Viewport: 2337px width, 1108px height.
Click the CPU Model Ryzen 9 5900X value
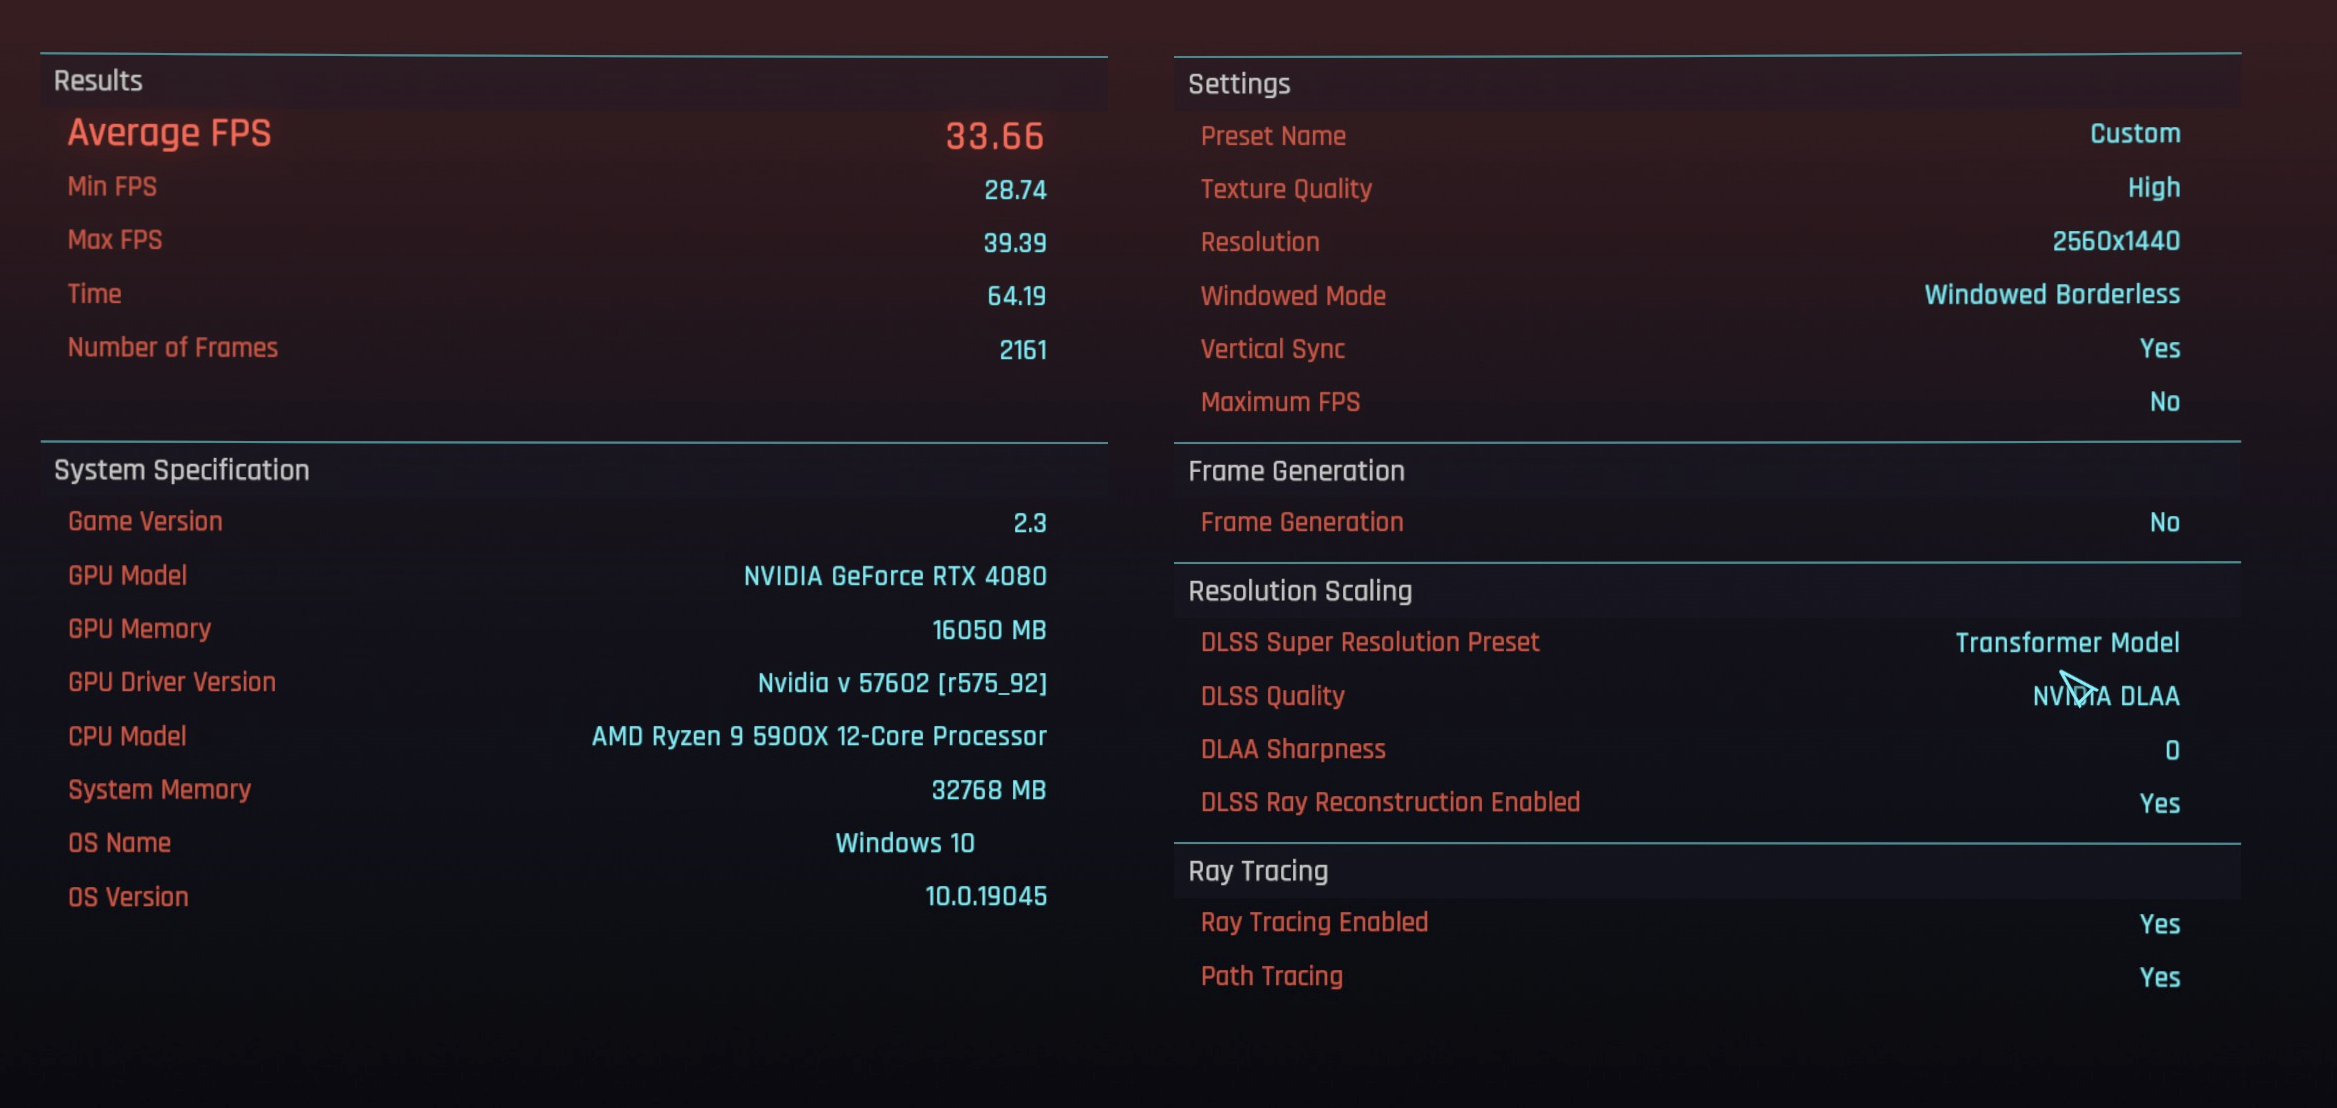coord(818,736)
